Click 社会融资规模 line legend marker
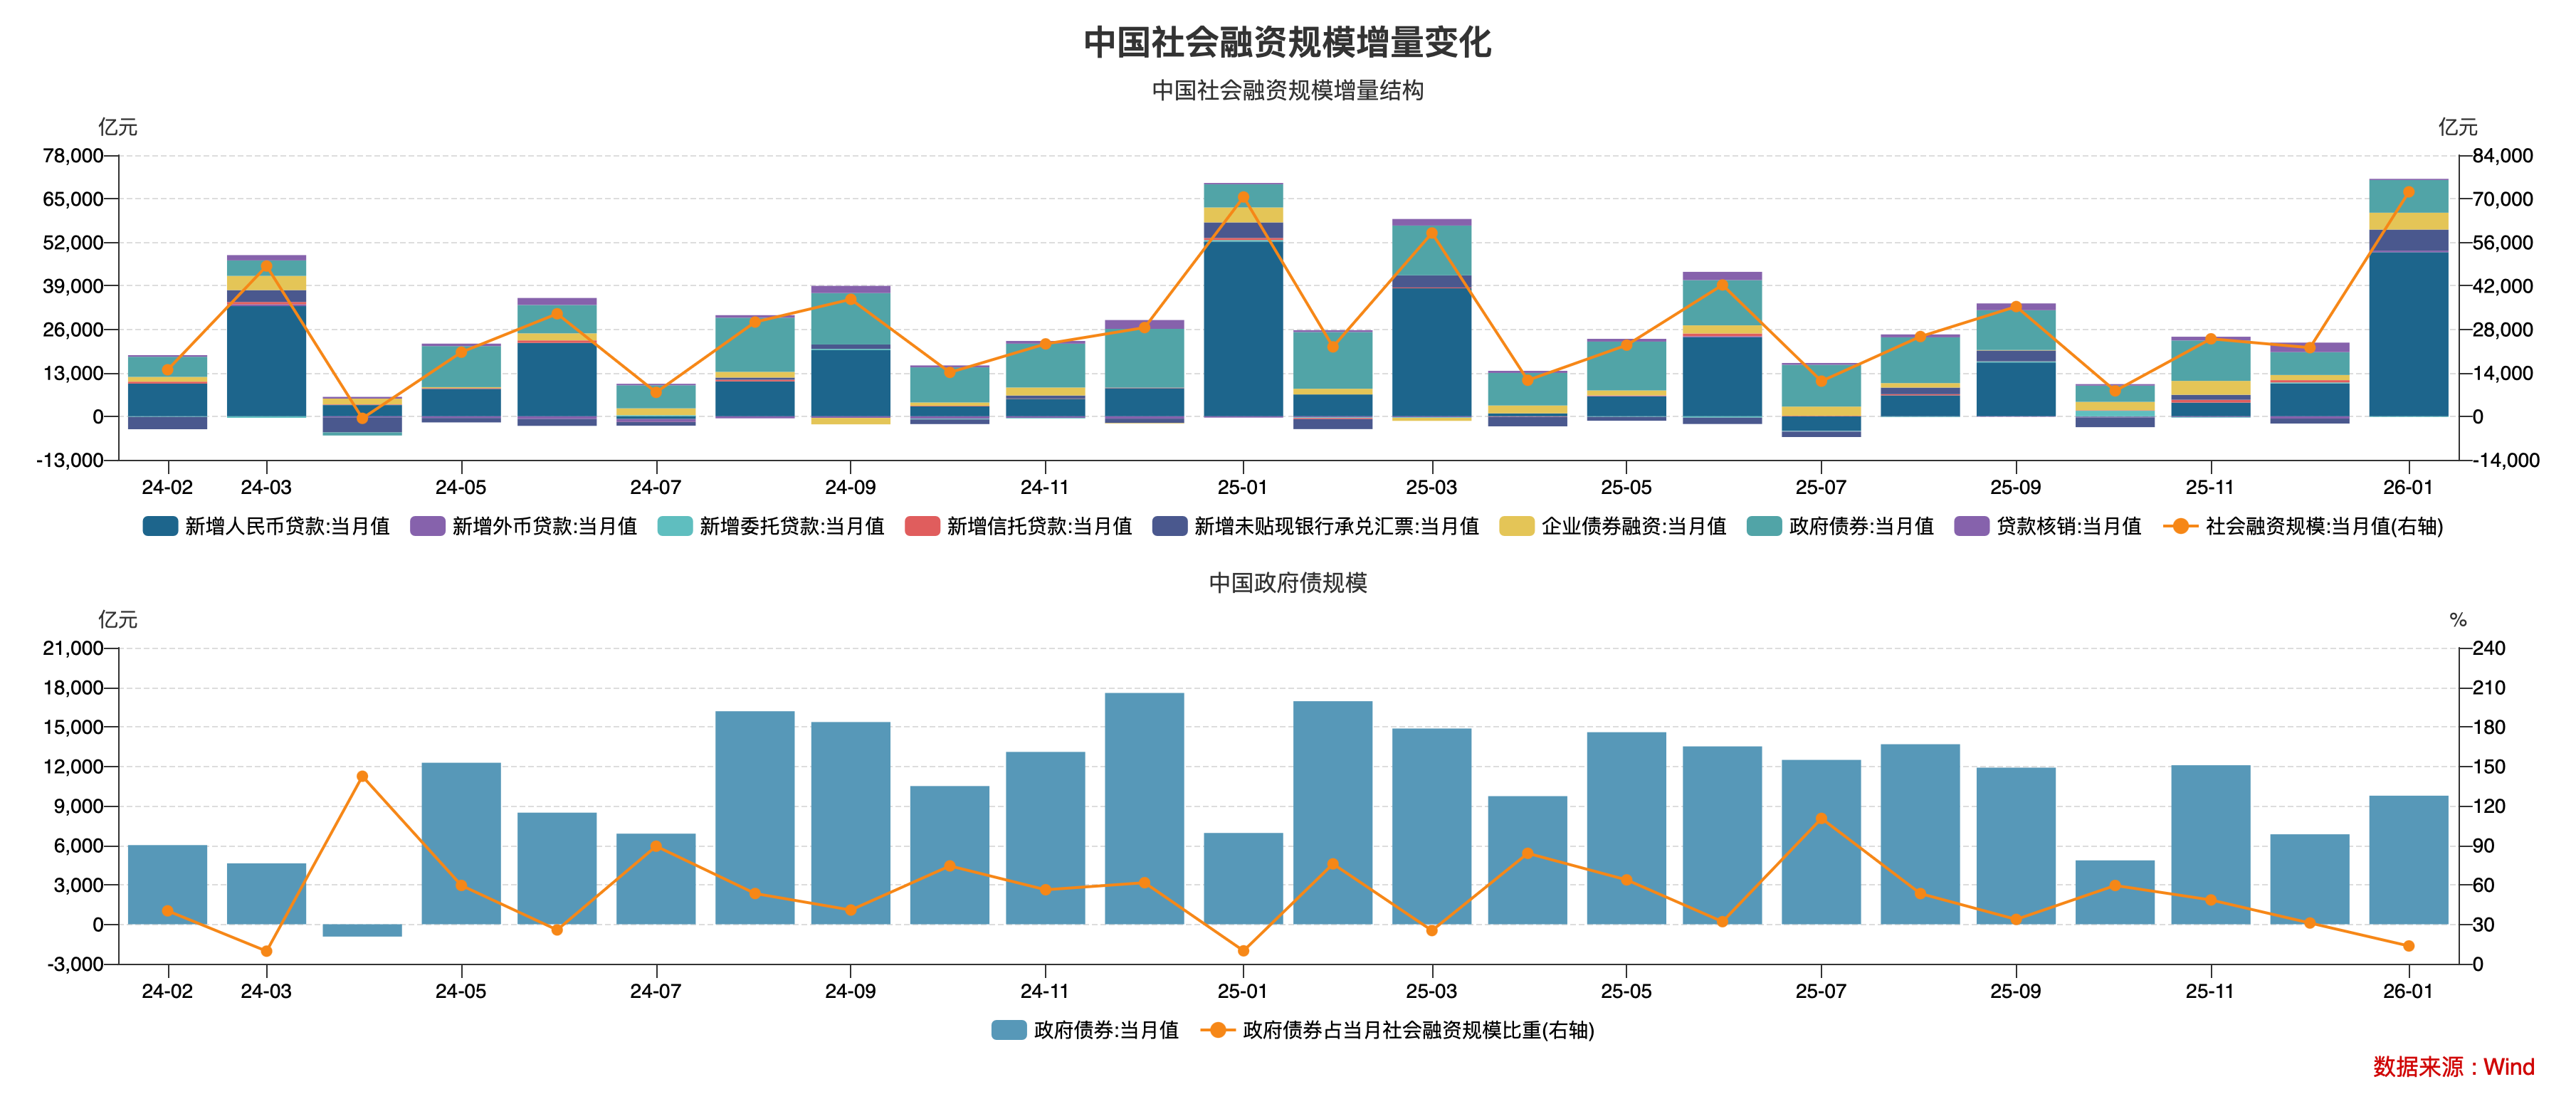 point(2180,526)
